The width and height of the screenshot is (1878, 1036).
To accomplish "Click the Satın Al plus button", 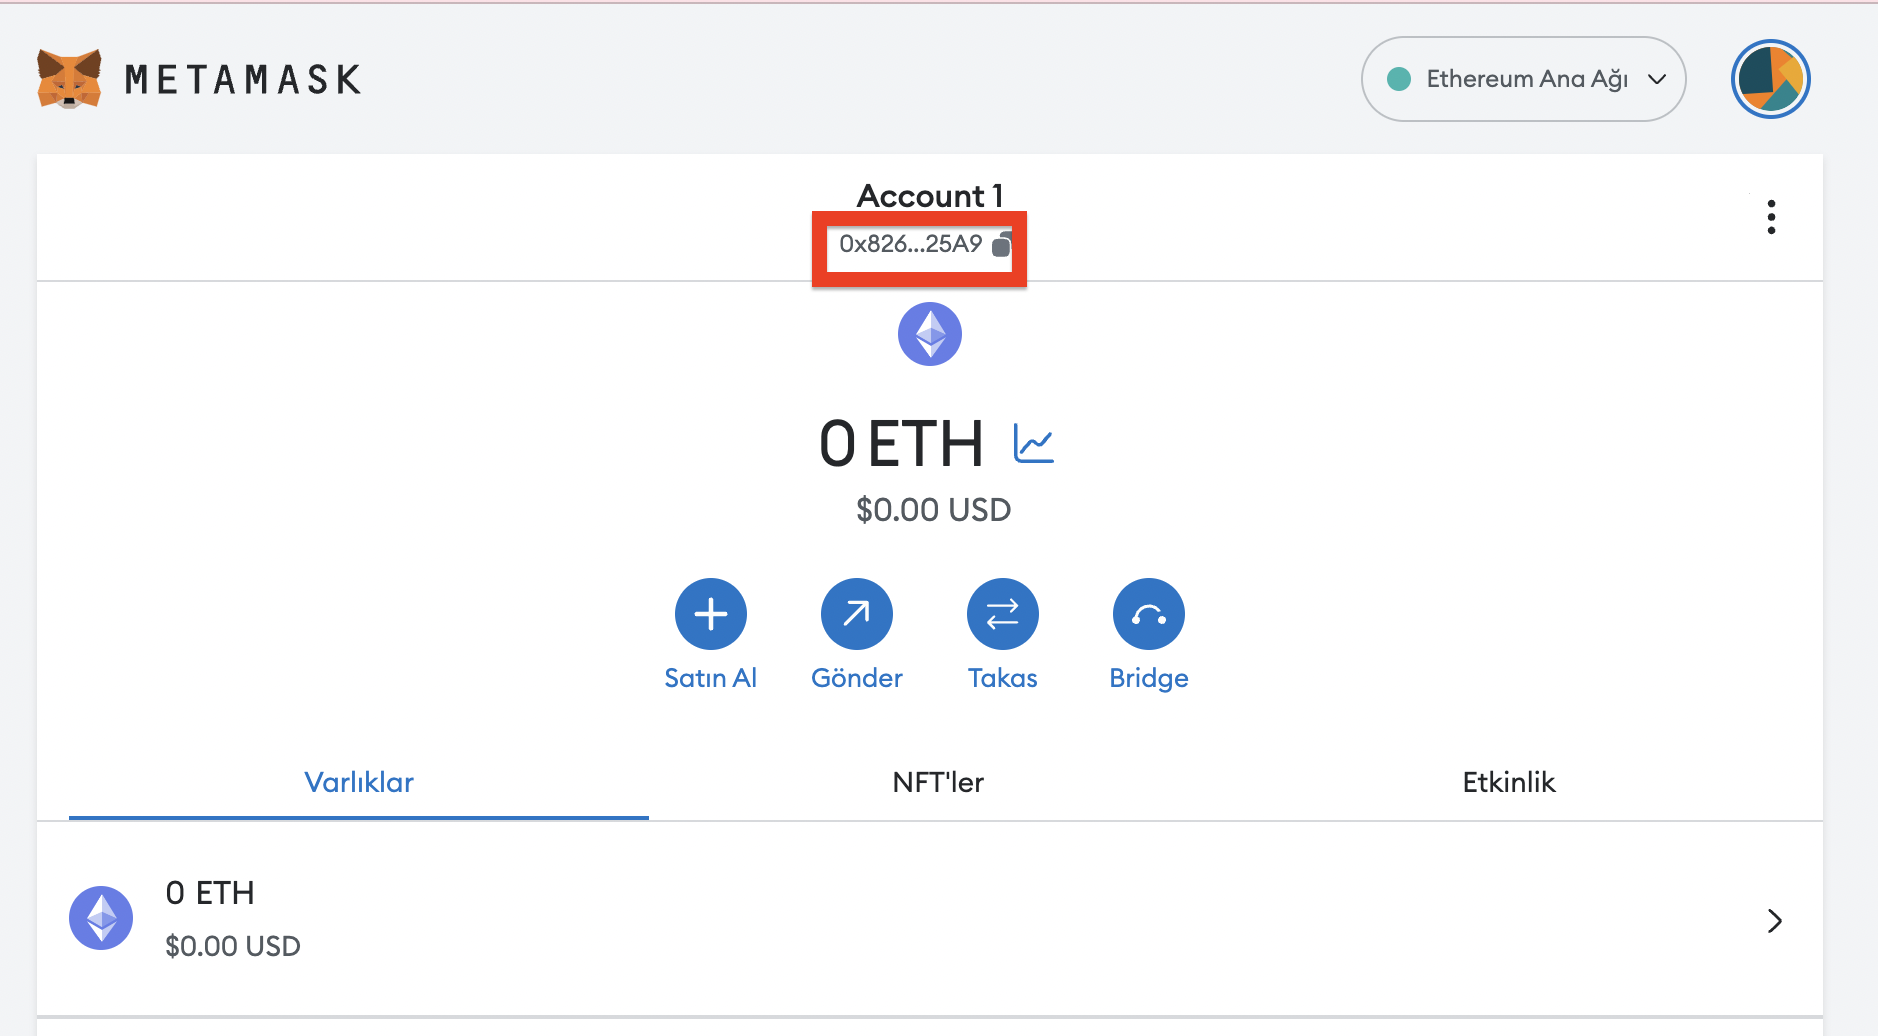I will coord(711,614).
